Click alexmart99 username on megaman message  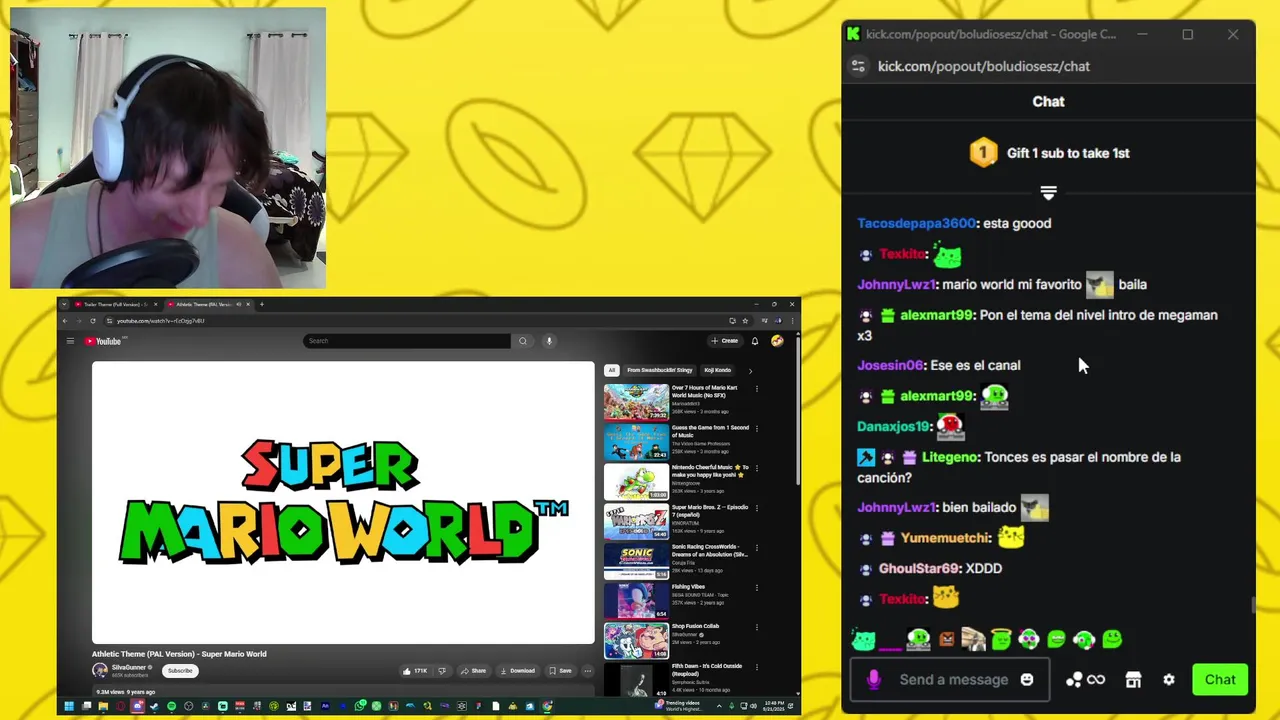(x=936, y=315)
